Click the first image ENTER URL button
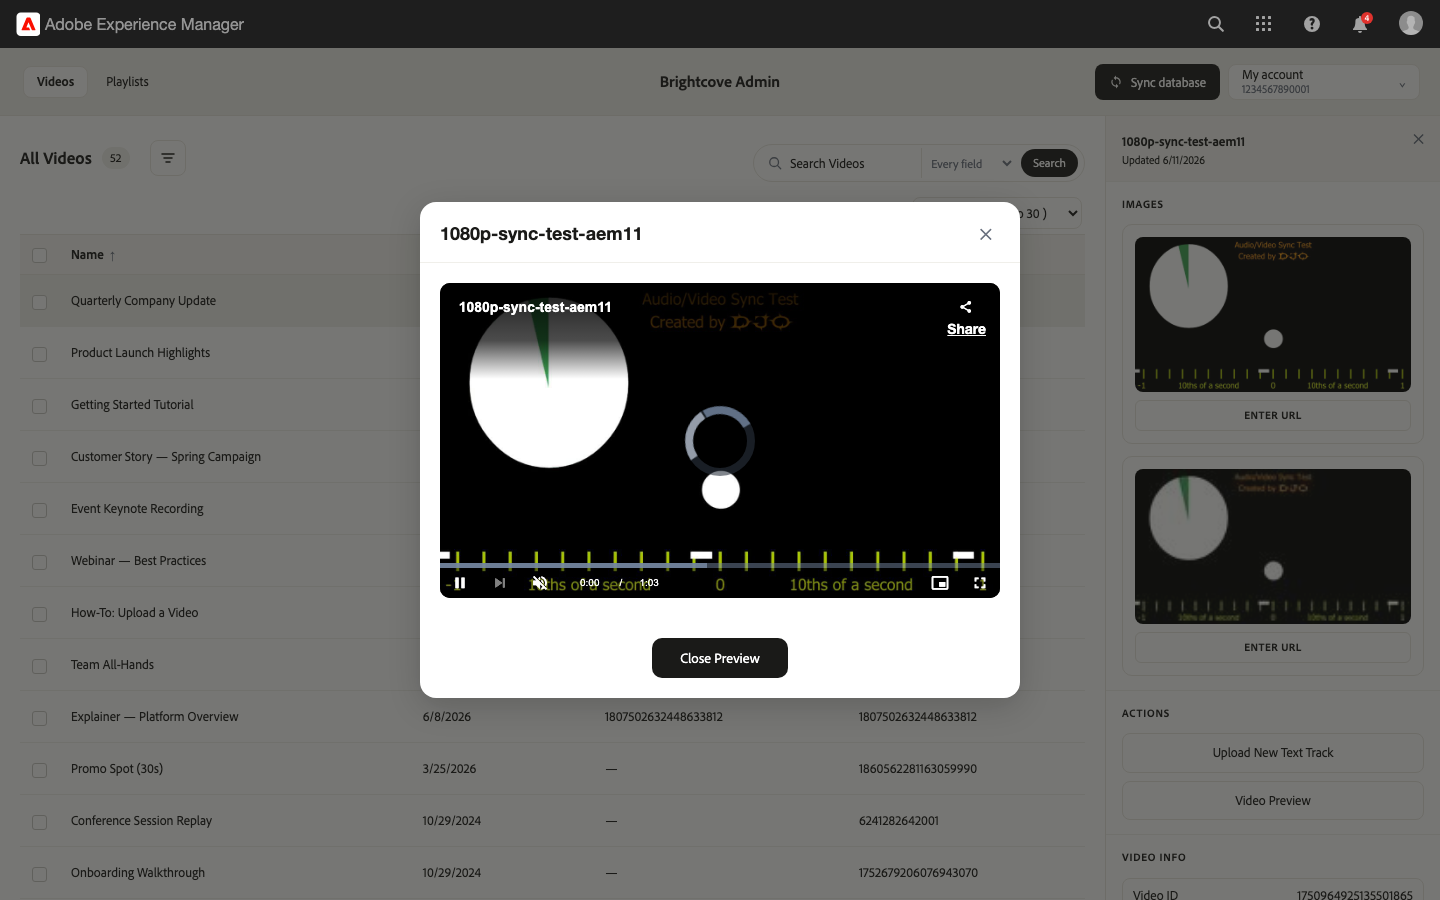Viewport: 1440px width, 900px height. 1272,415
